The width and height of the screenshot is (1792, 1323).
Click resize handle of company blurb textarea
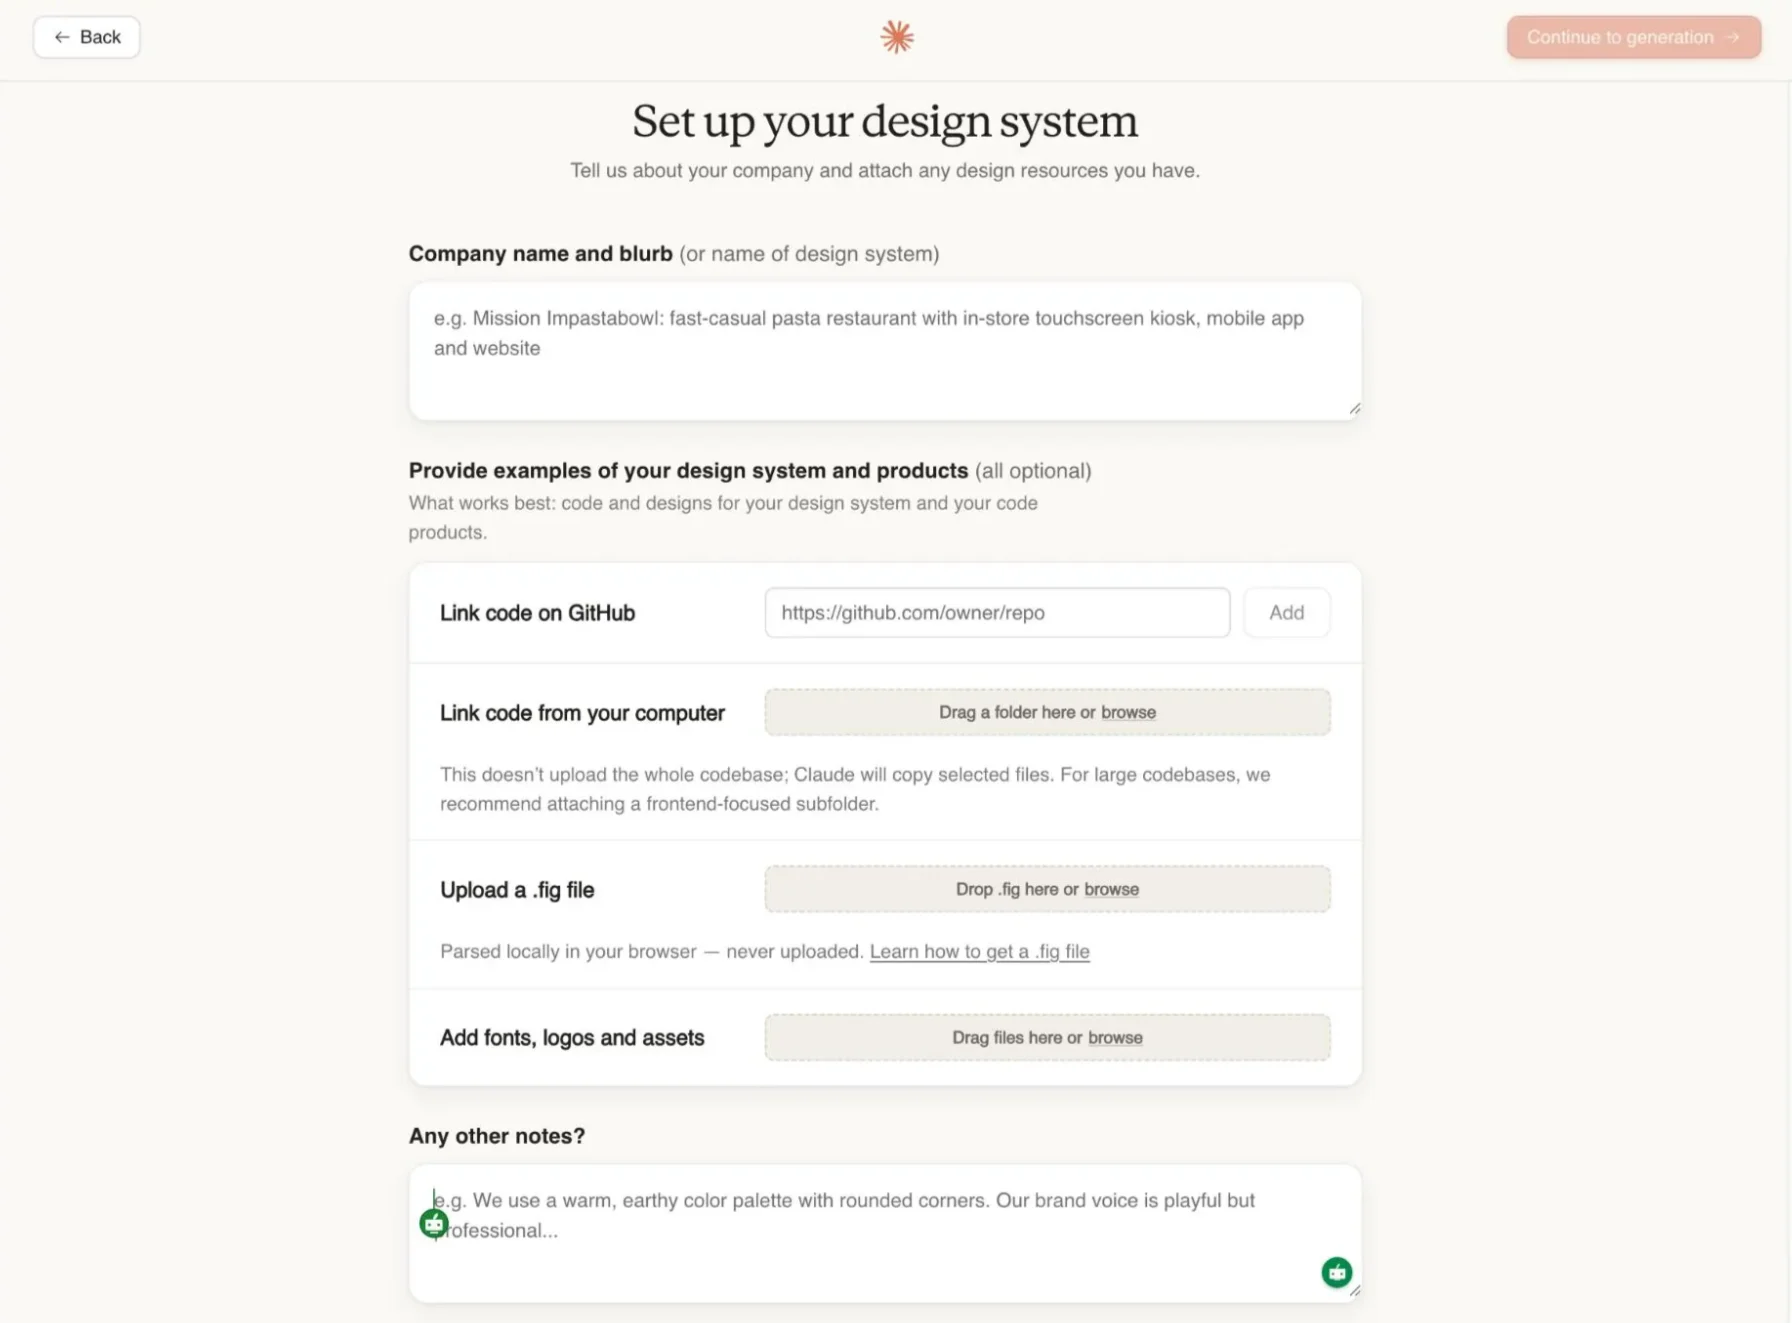(1354, 409)
